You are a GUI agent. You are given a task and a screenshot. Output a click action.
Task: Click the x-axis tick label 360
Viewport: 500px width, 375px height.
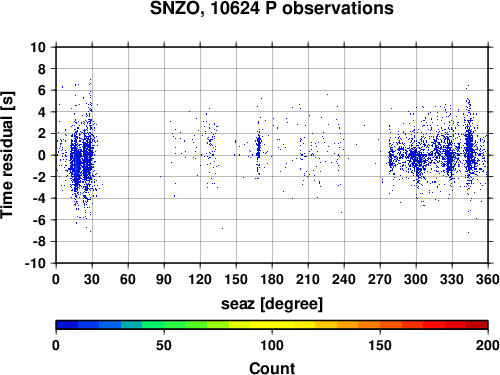click(488, 279)
